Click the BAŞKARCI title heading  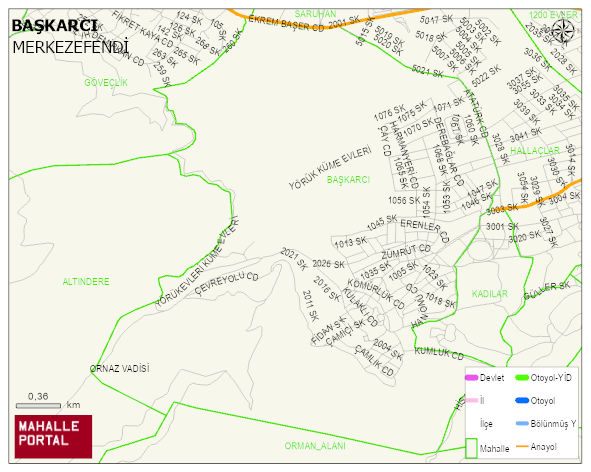pyautogui.click(x=54, y=26)
